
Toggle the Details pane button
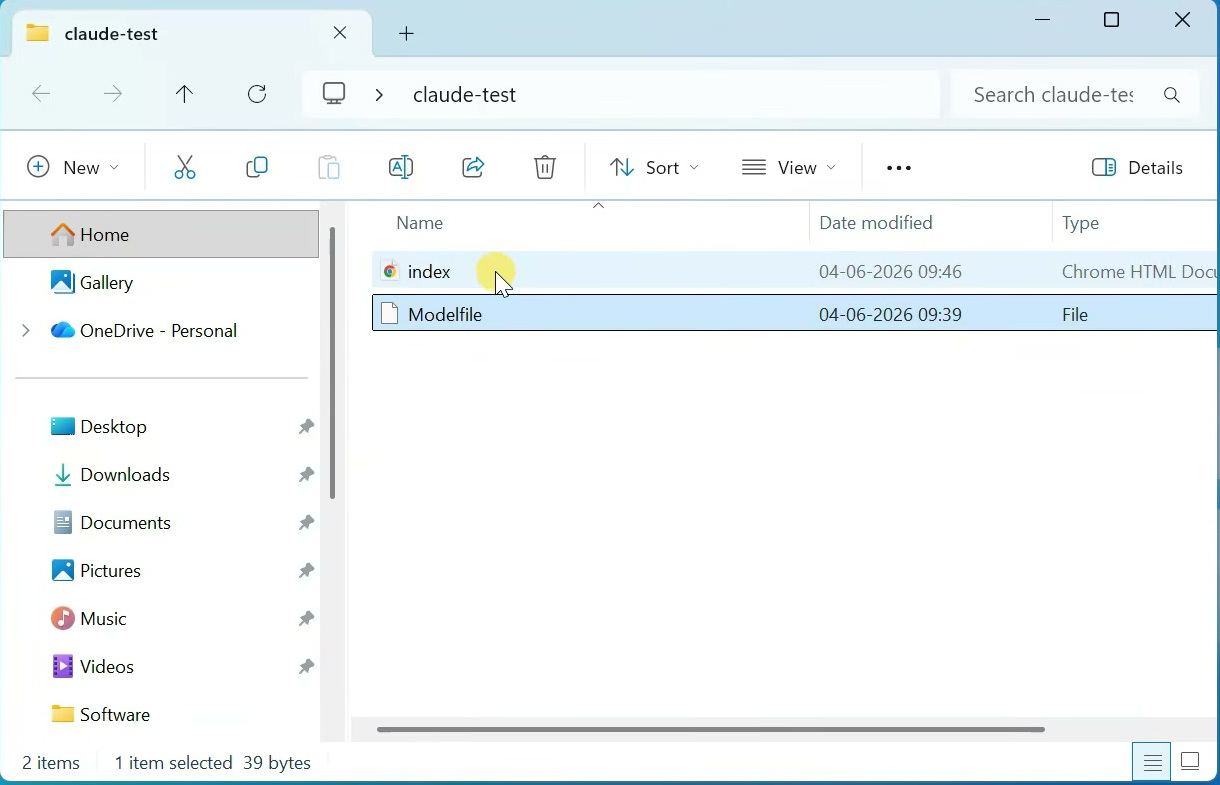coord(1138,168)
